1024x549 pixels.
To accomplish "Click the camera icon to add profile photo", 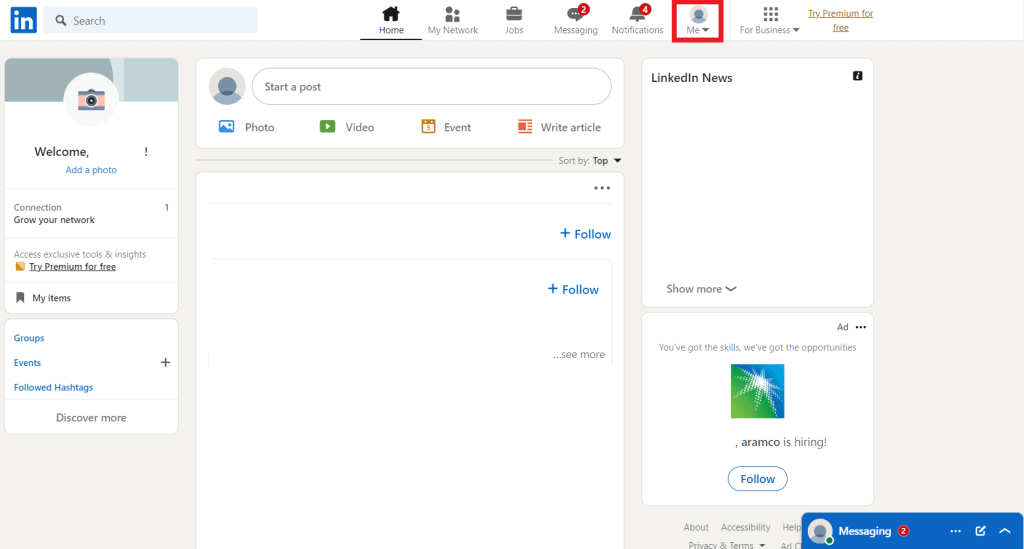I will click(x=91, y=100).
